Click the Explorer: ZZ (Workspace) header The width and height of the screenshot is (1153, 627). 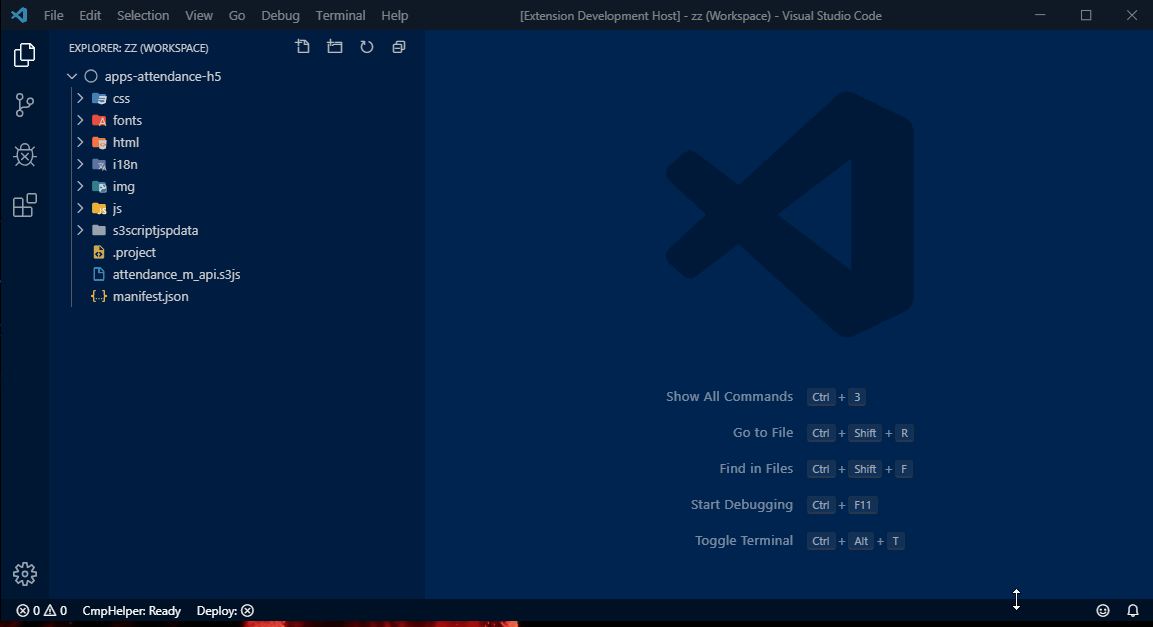pos(139,48)
